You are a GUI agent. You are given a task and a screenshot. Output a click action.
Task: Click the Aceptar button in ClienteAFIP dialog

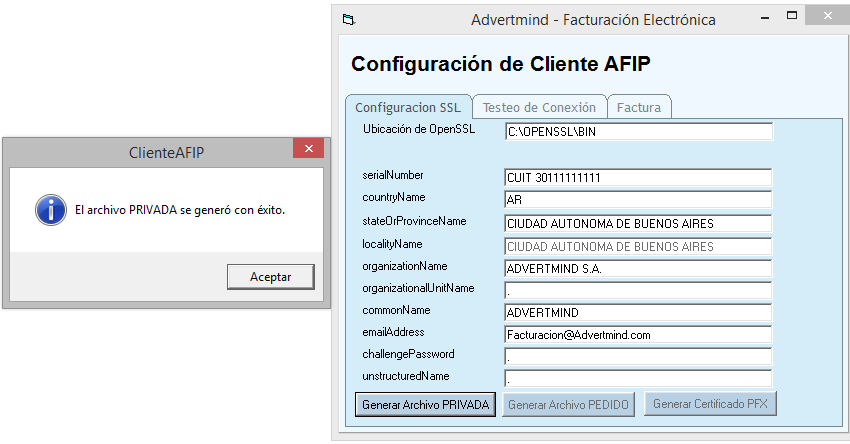[x=271, y=276]
